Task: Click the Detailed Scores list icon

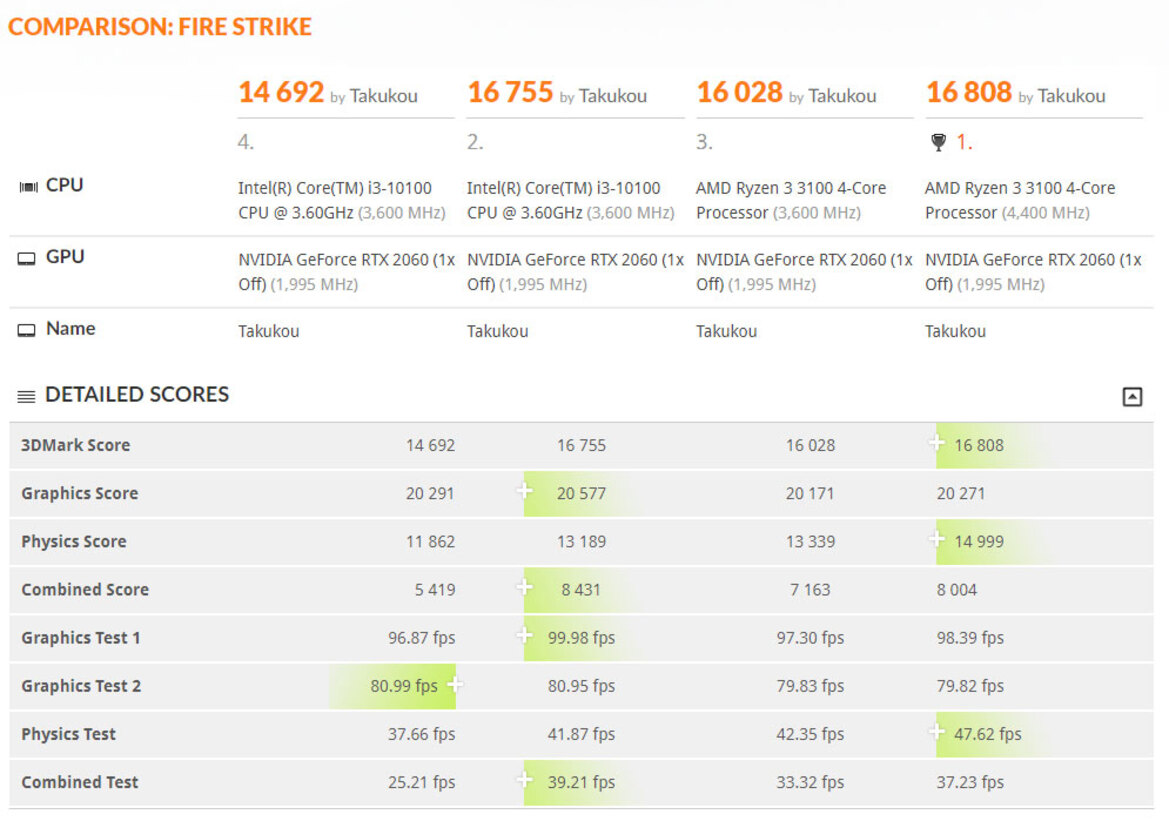Action: (x=26, y=396)
